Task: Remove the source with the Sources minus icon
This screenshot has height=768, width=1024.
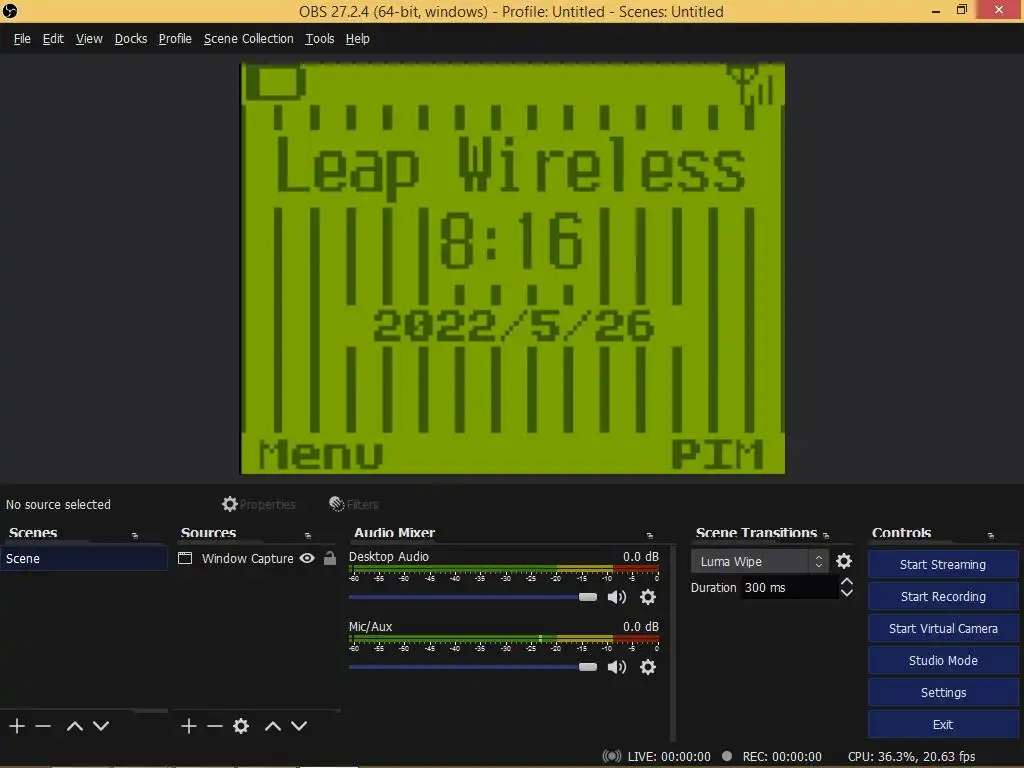Action: coord(215,726)
